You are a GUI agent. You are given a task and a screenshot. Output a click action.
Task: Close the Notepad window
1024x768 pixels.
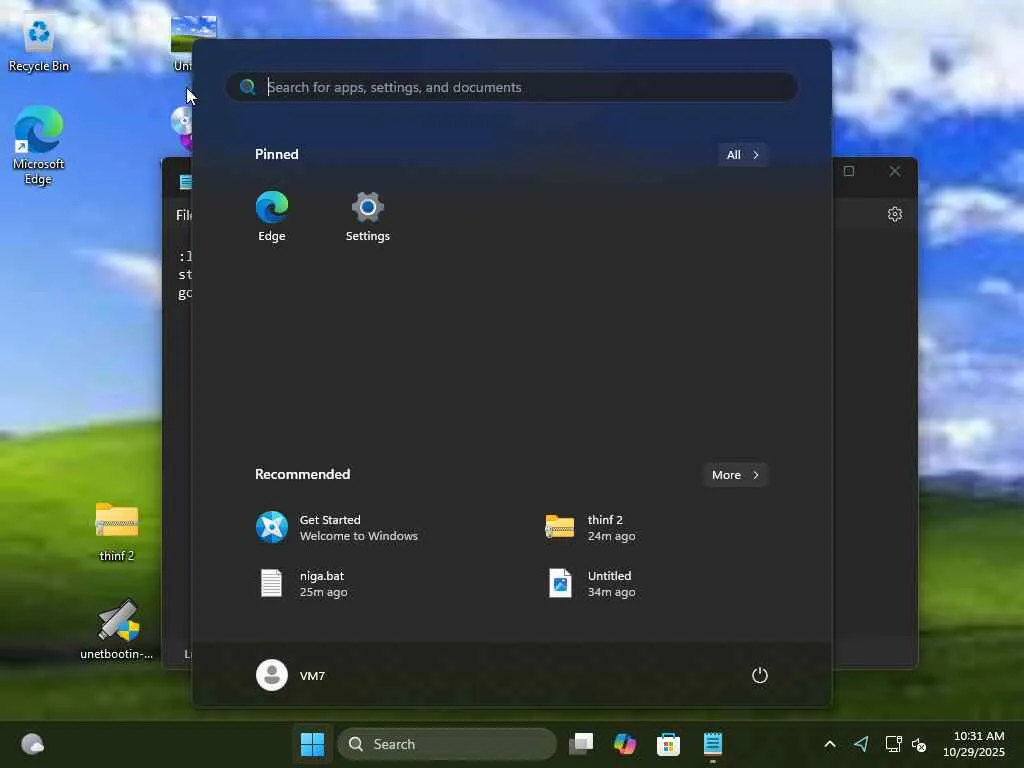(895, 171)
